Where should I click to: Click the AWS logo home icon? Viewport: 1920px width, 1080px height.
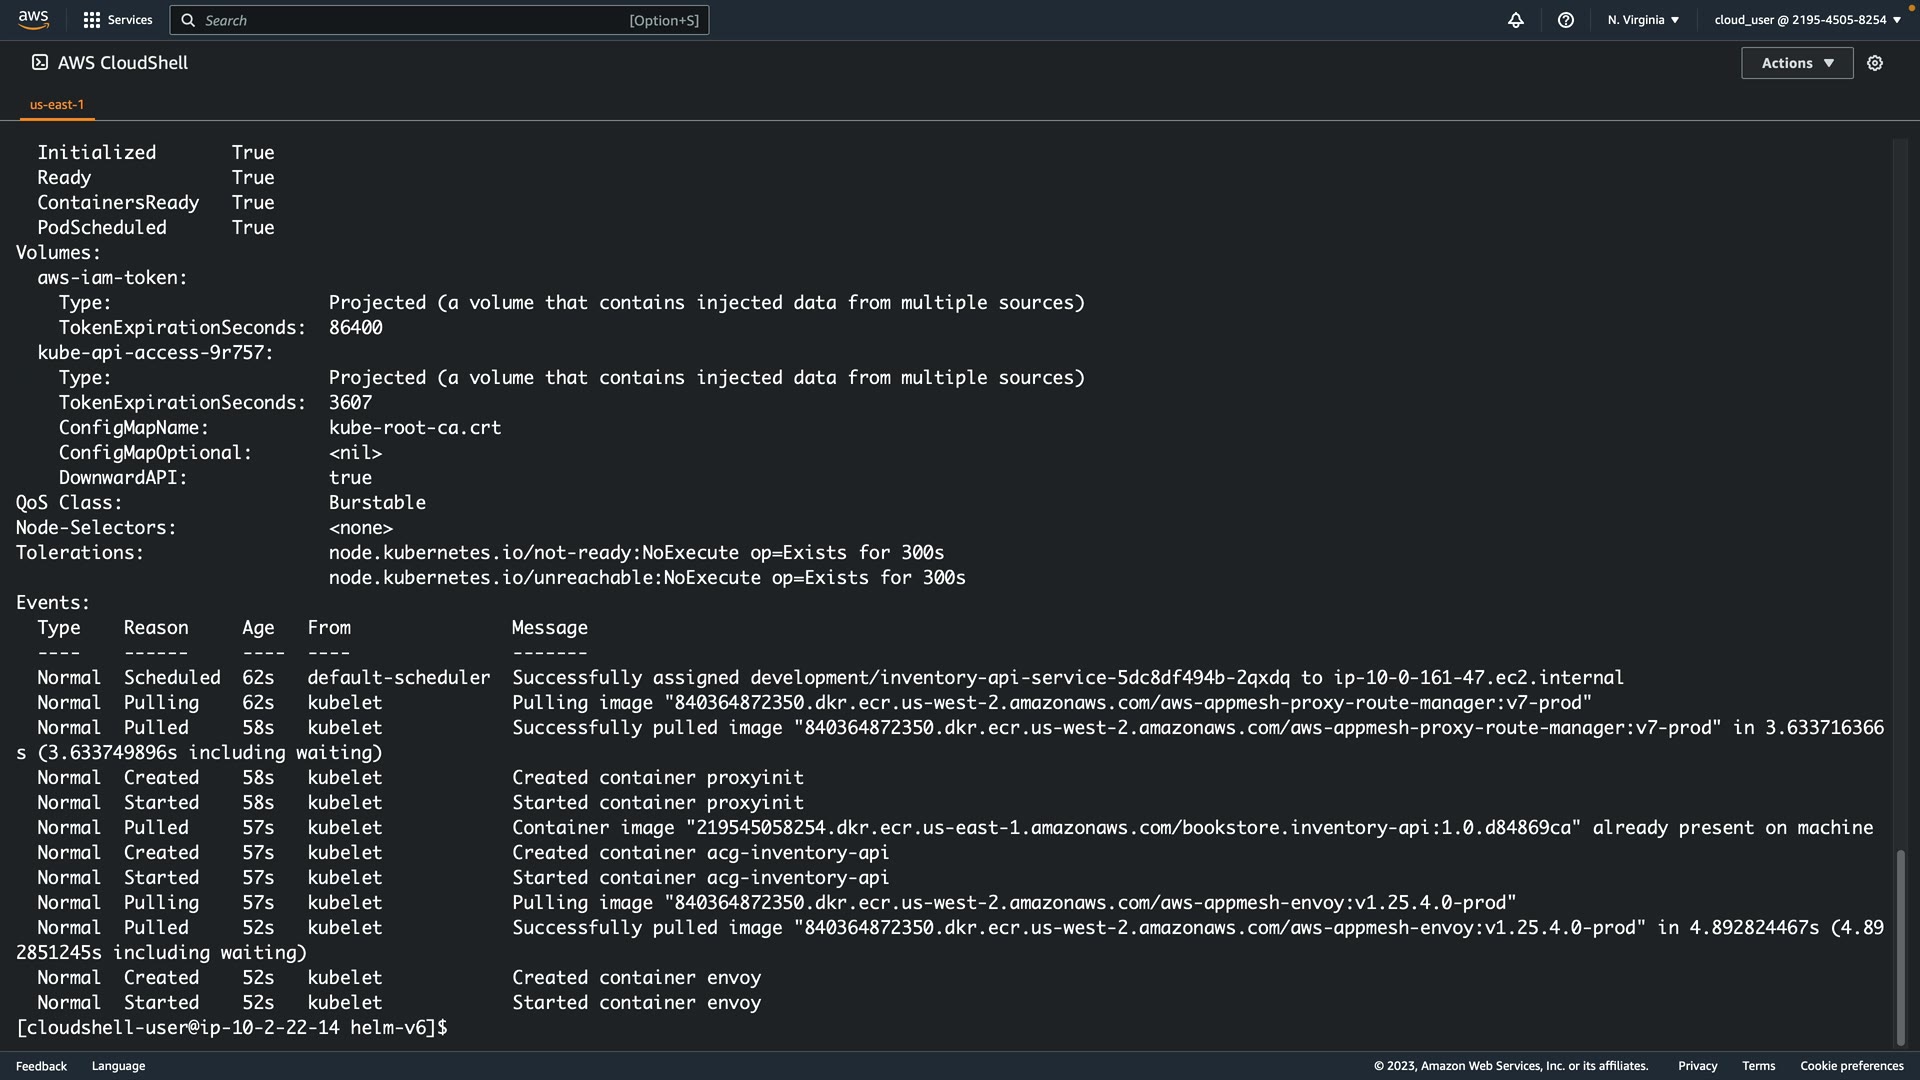pyautogui.click(x=33, y=19)
